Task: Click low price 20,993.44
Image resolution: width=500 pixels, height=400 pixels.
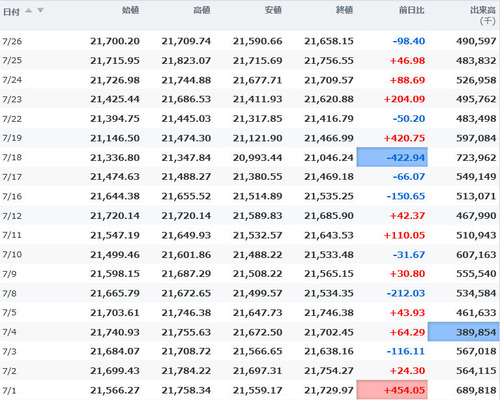Action: 257,157
